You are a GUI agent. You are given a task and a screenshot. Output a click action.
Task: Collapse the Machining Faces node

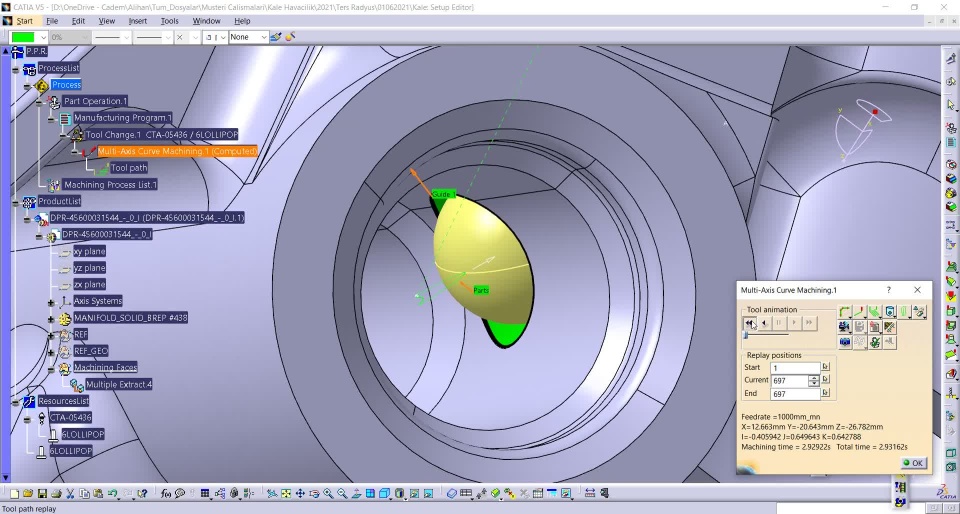[51, 368]
